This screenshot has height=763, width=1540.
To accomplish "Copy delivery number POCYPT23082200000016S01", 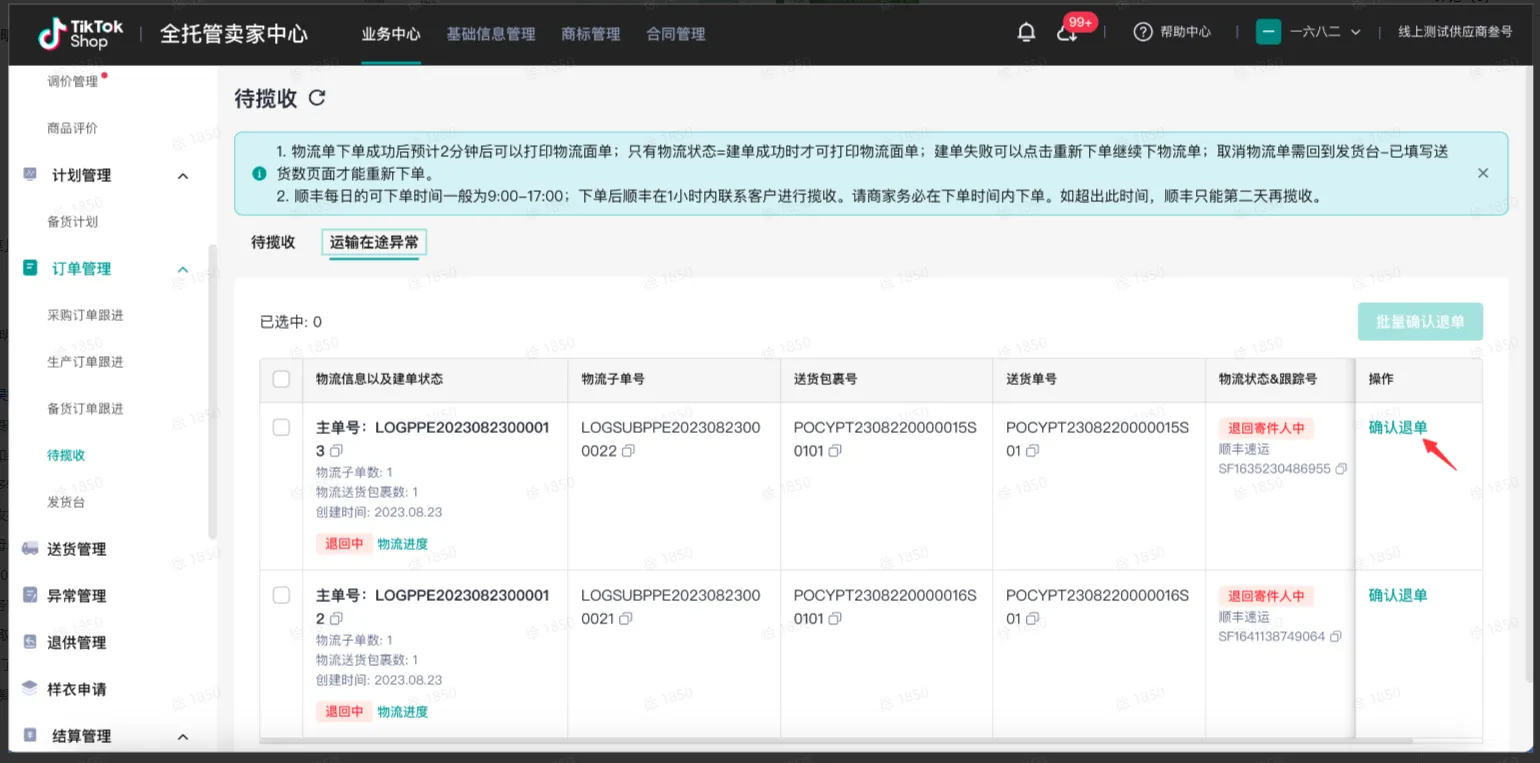I will [x=1033, y=619].
